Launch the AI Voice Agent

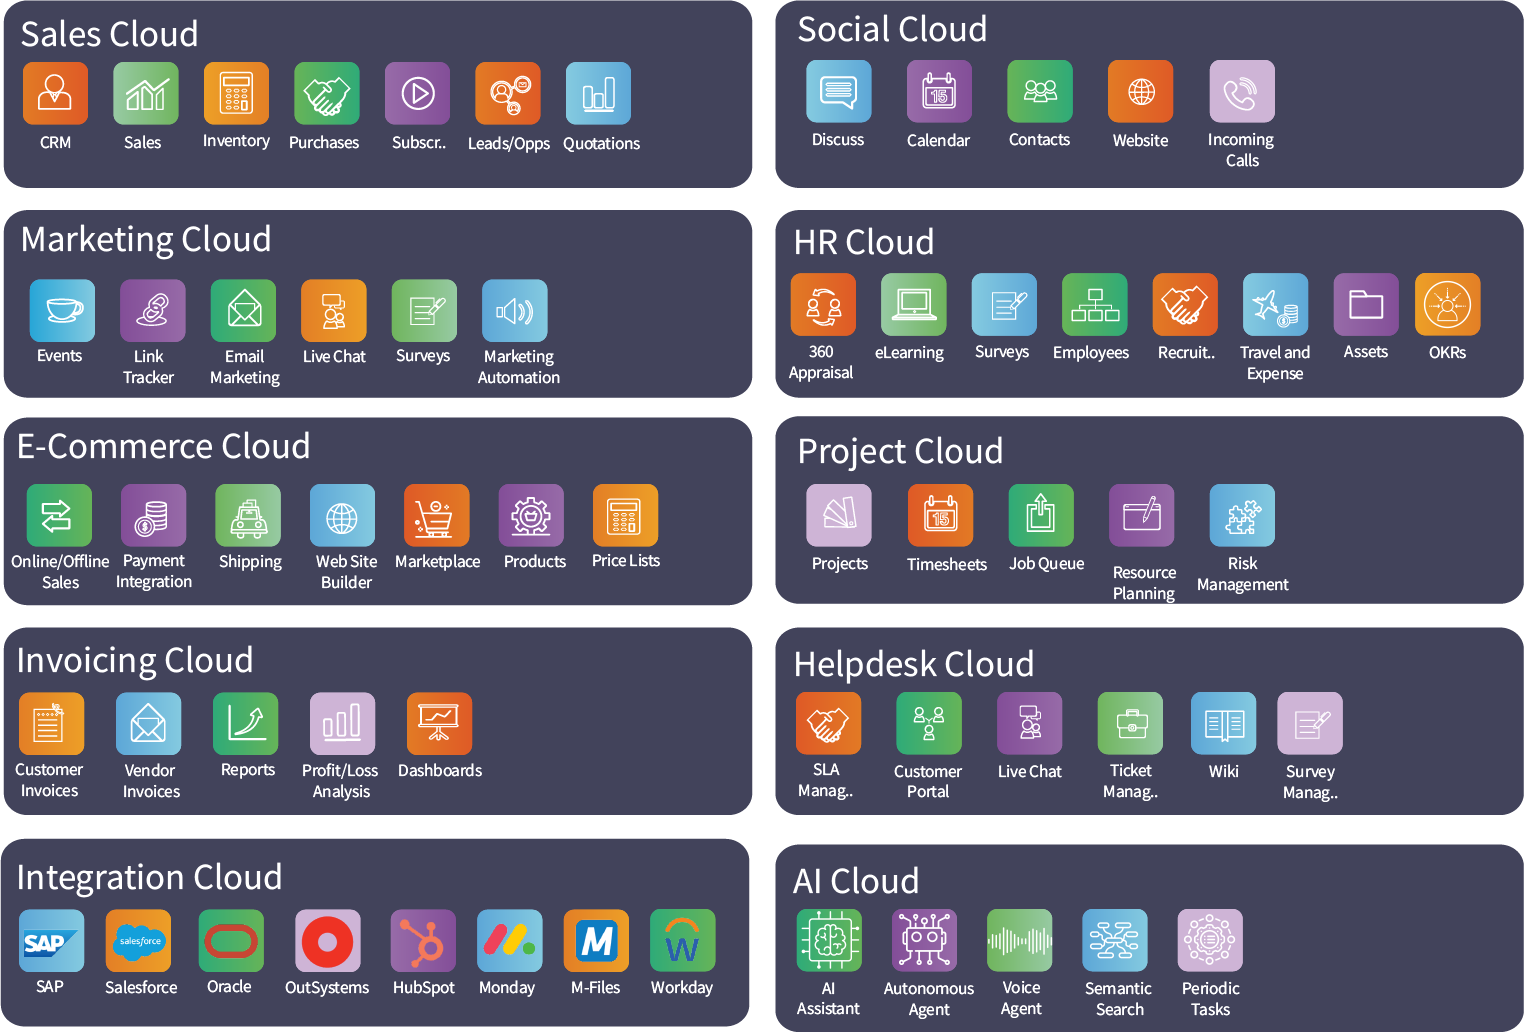(1019, 941)
